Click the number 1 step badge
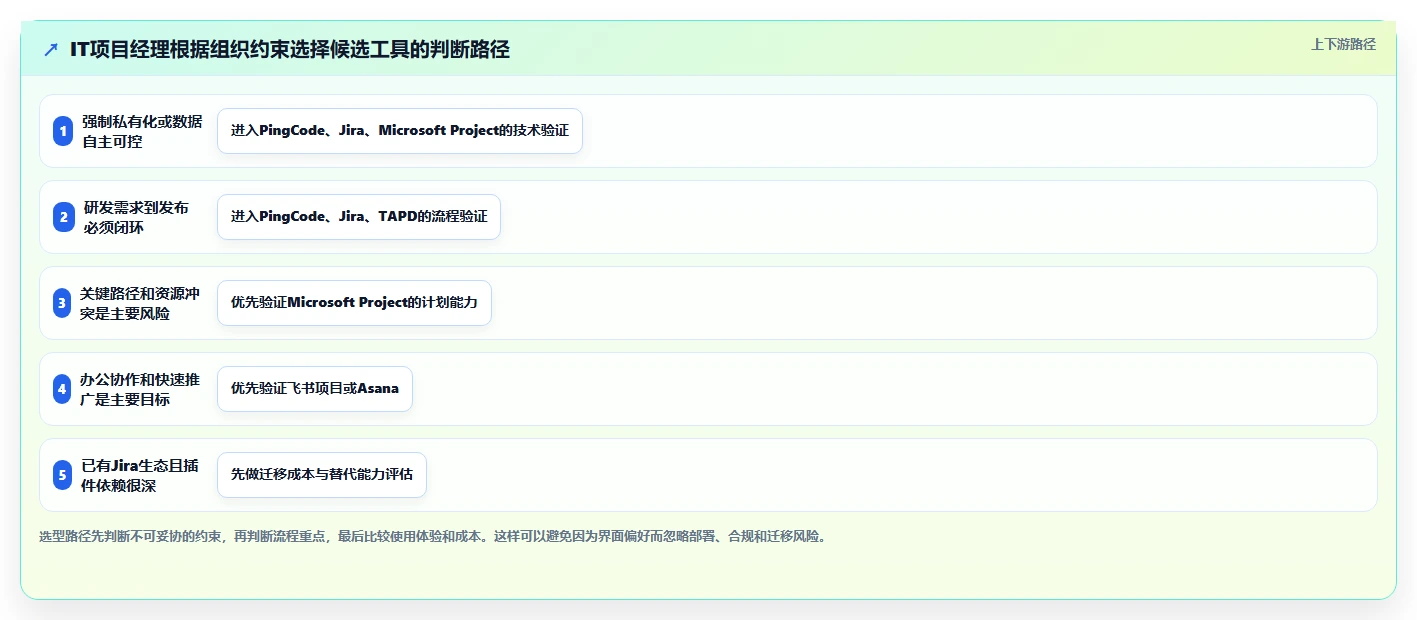1417x620 pixels. pyautogui.click(x=63, y=131)
